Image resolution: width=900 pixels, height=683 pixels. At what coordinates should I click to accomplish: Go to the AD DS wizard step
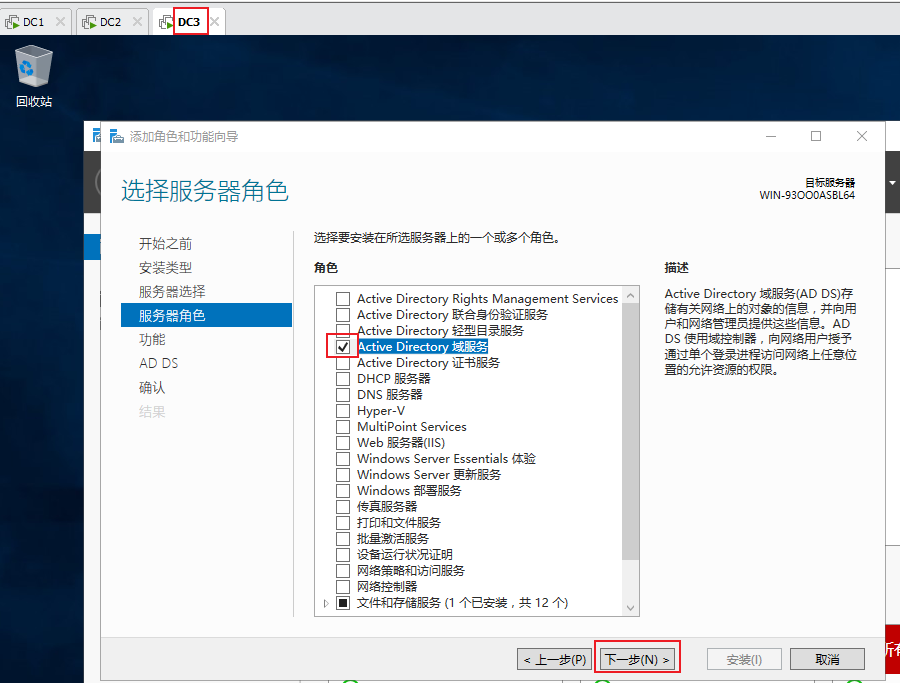[158, 363]
